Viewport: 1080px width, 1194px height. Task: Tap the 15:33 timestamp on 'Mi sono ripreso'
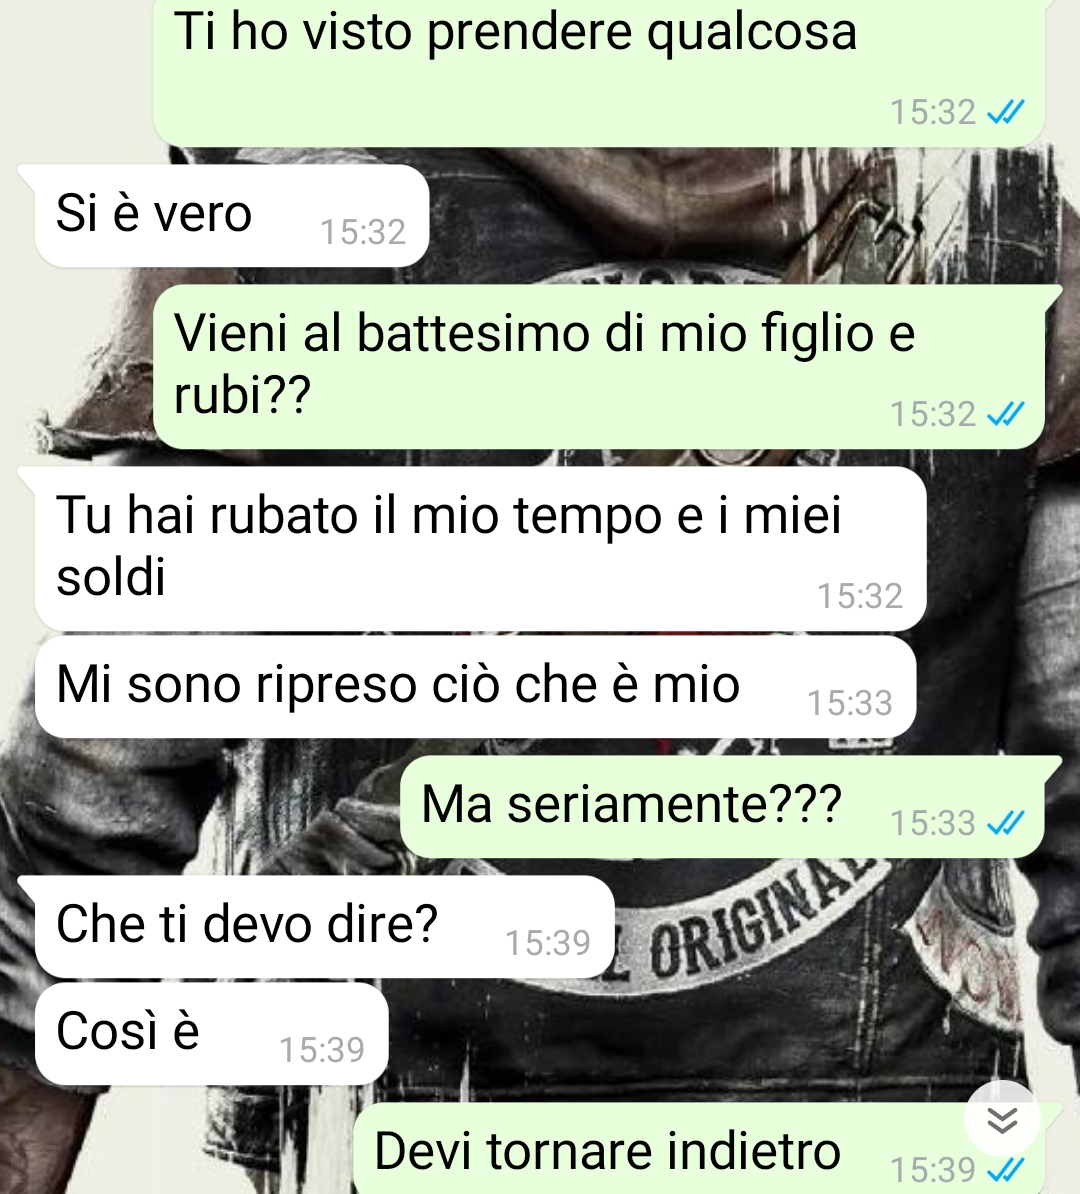tap(849, 703)
